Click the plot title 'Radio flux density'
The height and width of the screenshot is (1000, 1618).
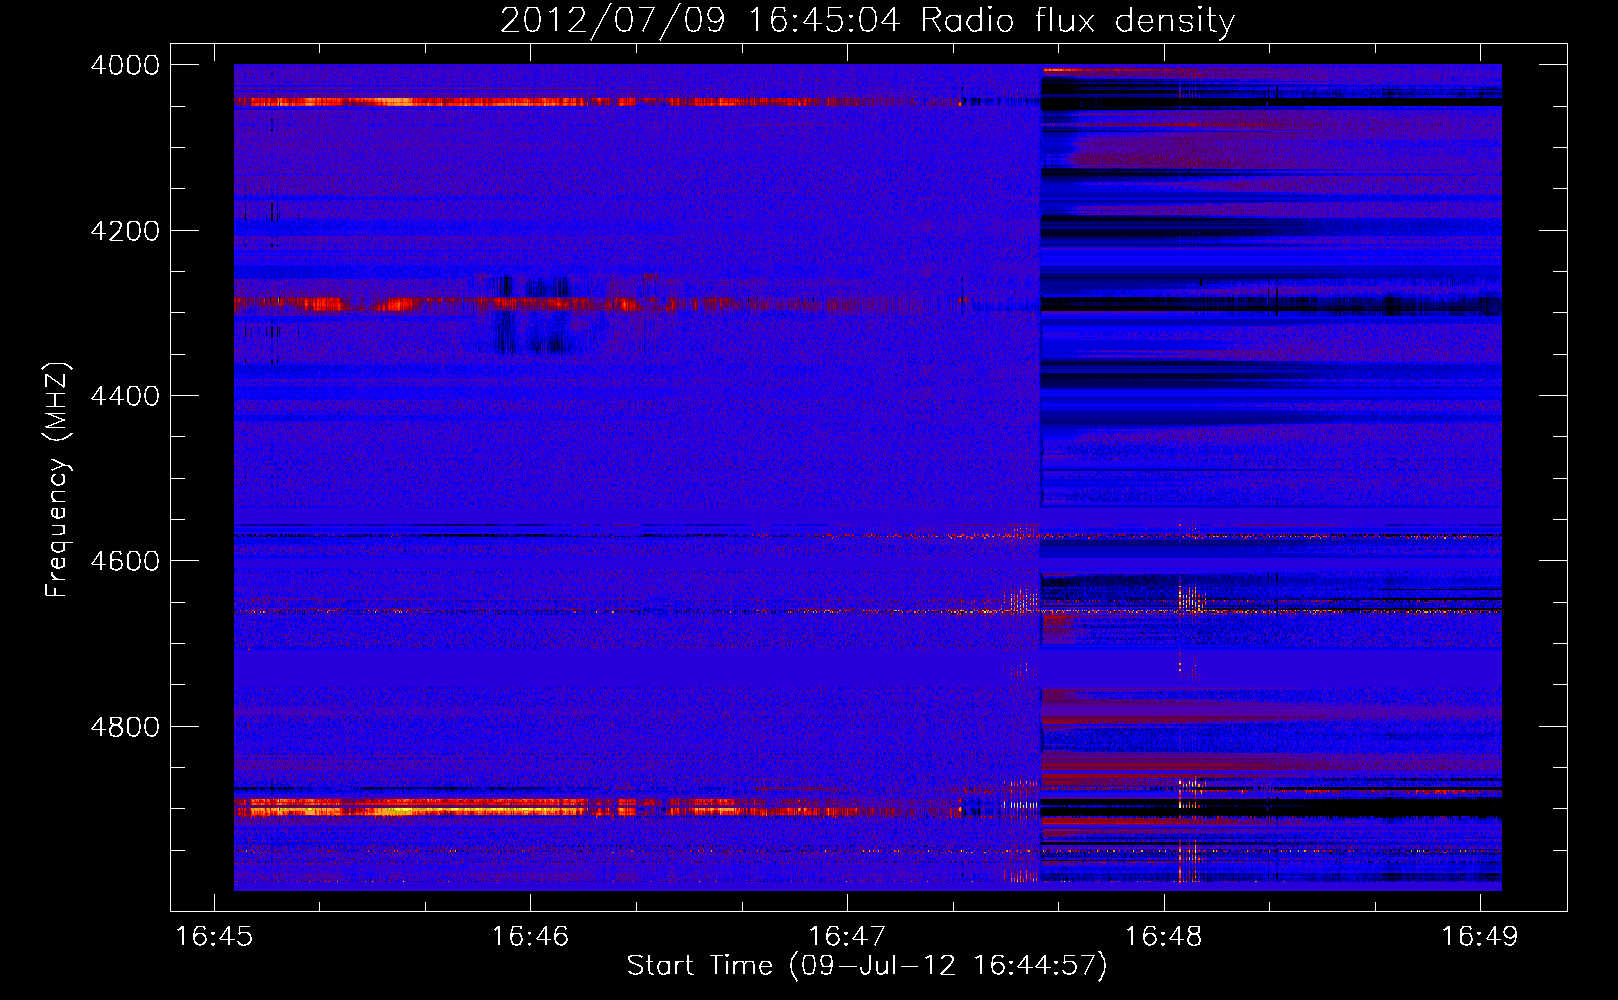click(x=1077, y=20)
